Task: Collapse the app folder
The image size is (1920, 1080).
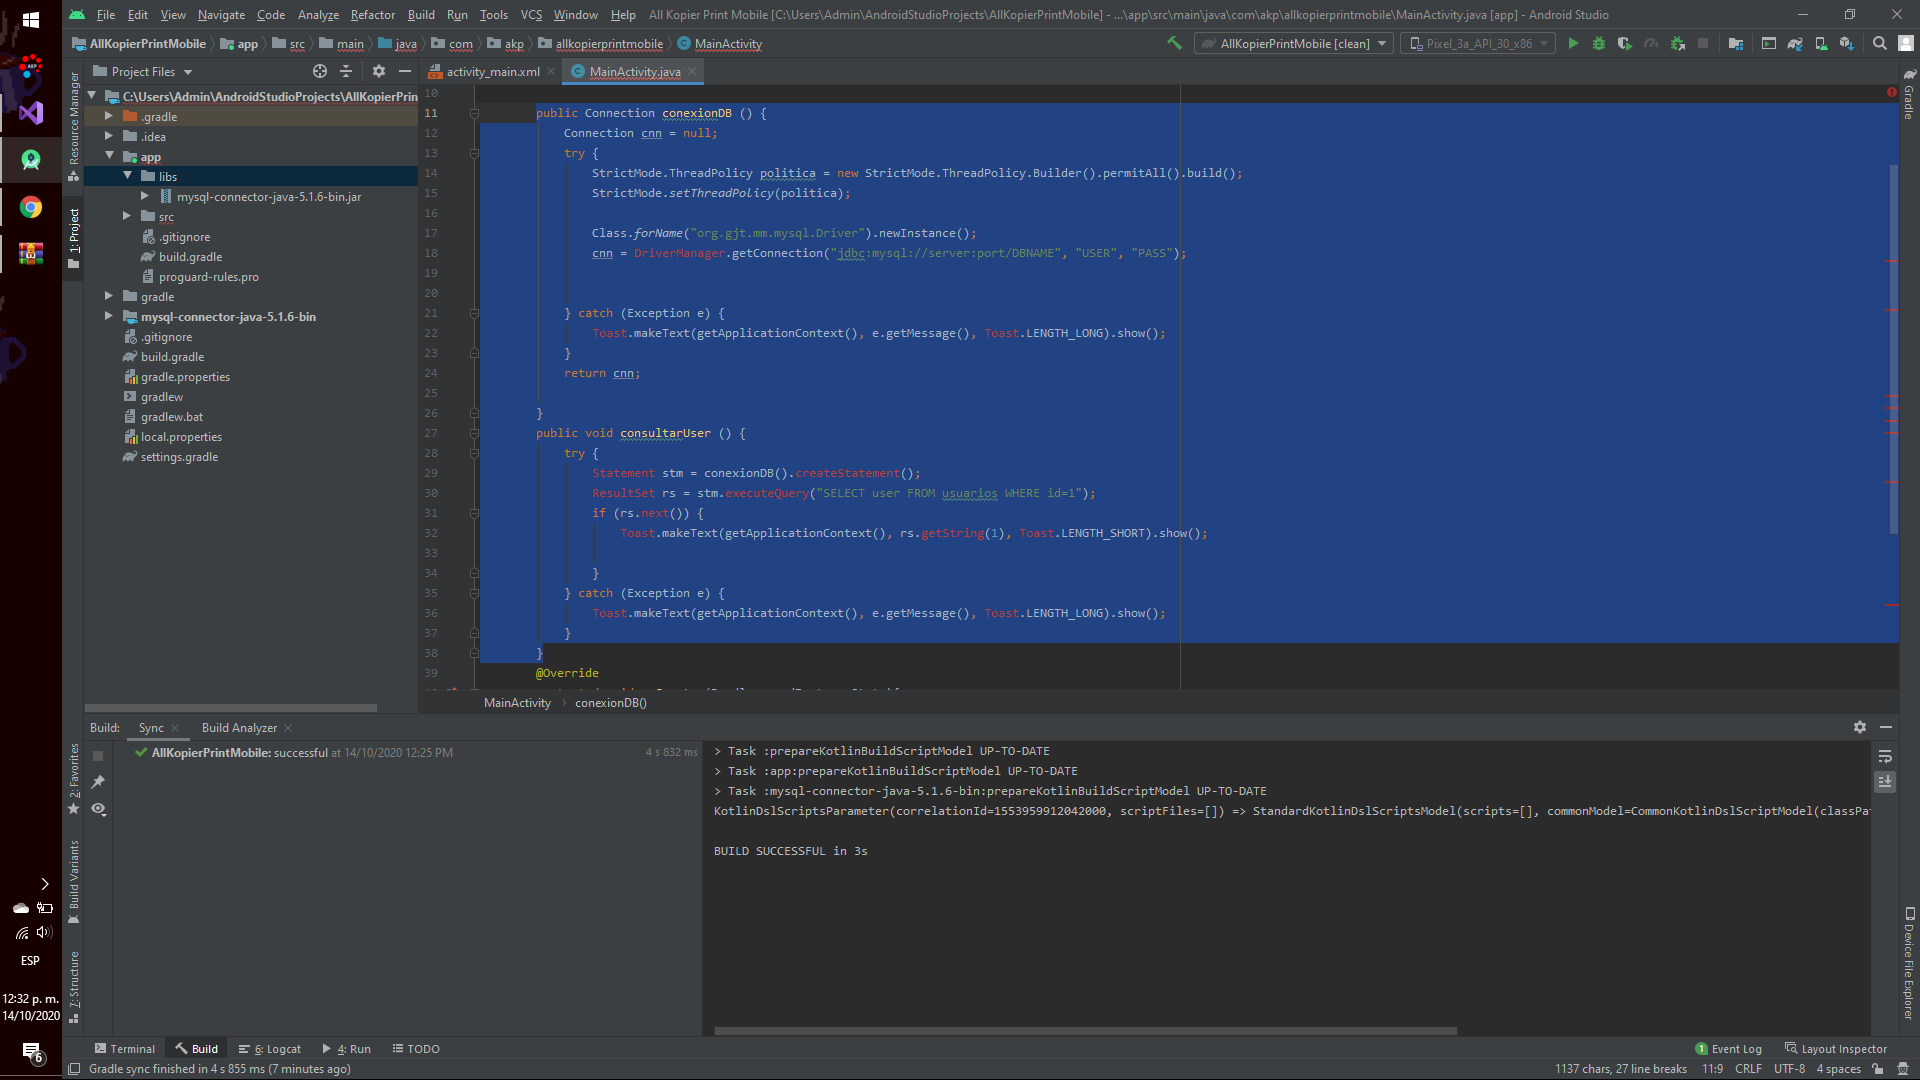Action: 109,156
